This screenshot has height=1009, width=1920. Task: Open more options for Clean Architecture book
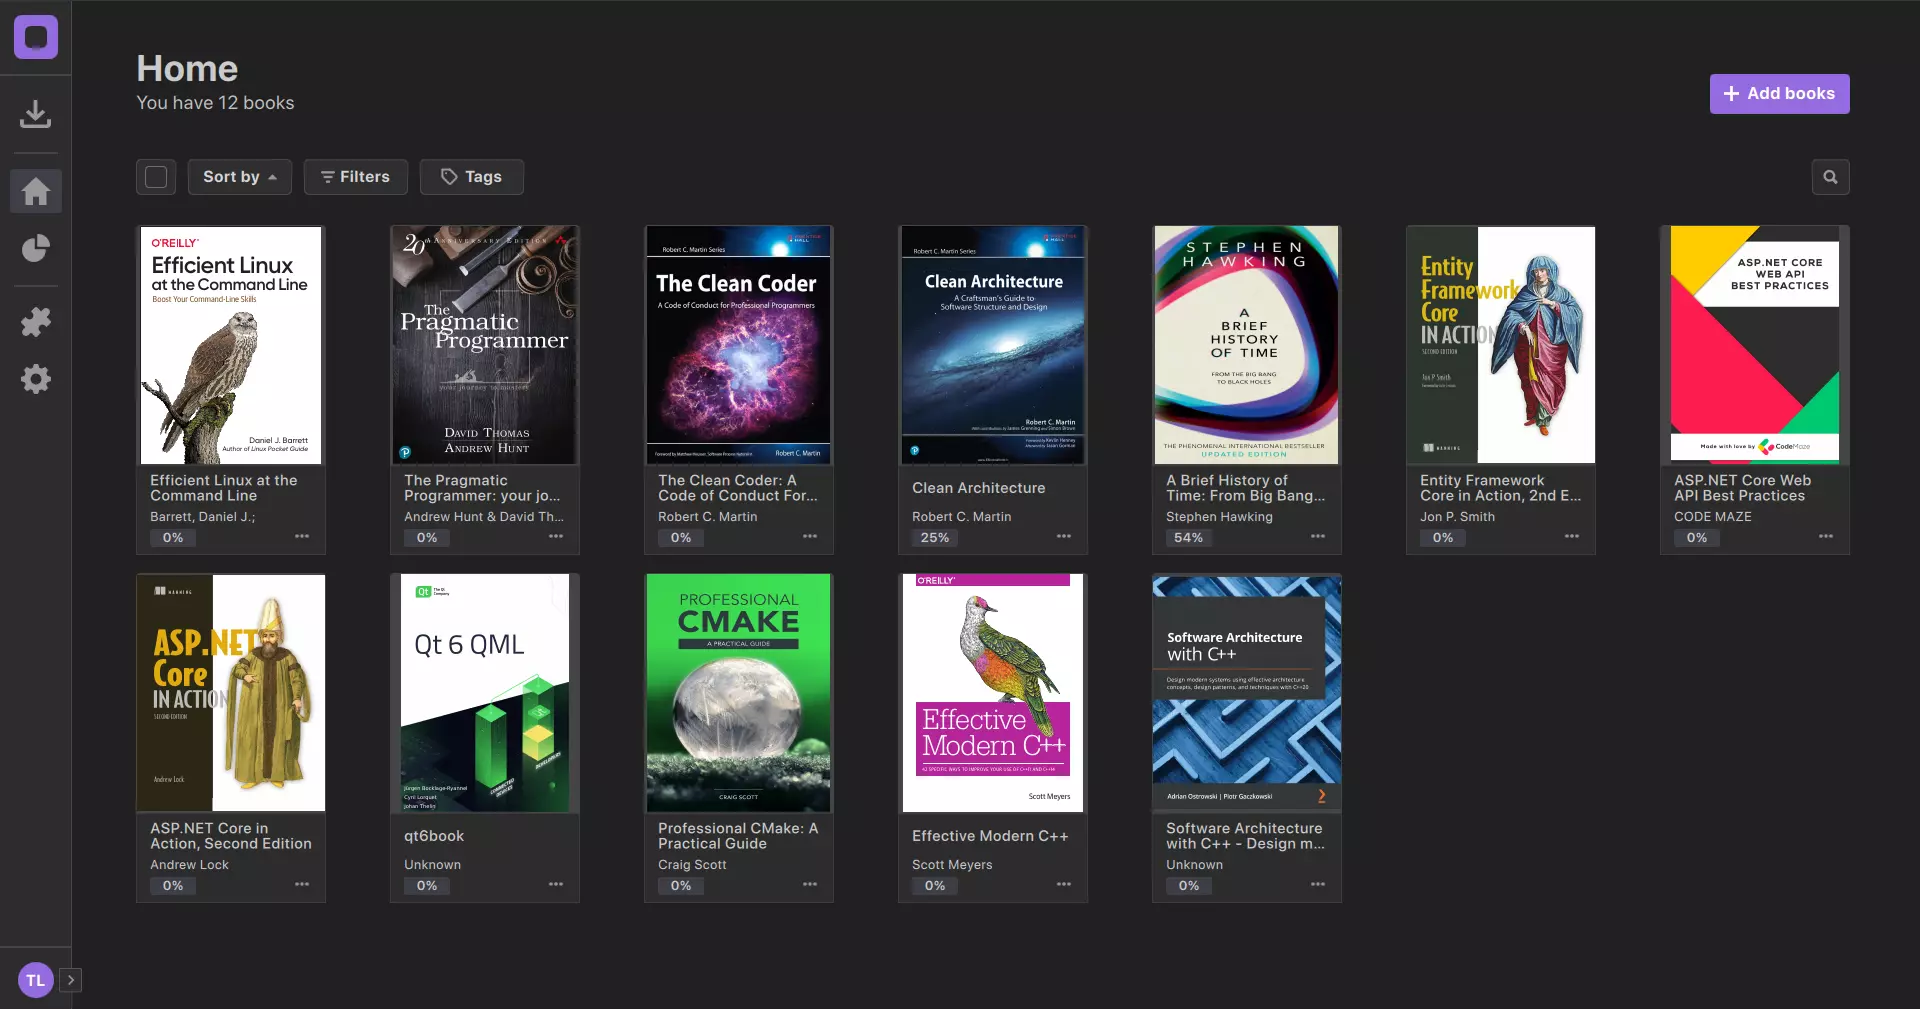point(1063,537)
